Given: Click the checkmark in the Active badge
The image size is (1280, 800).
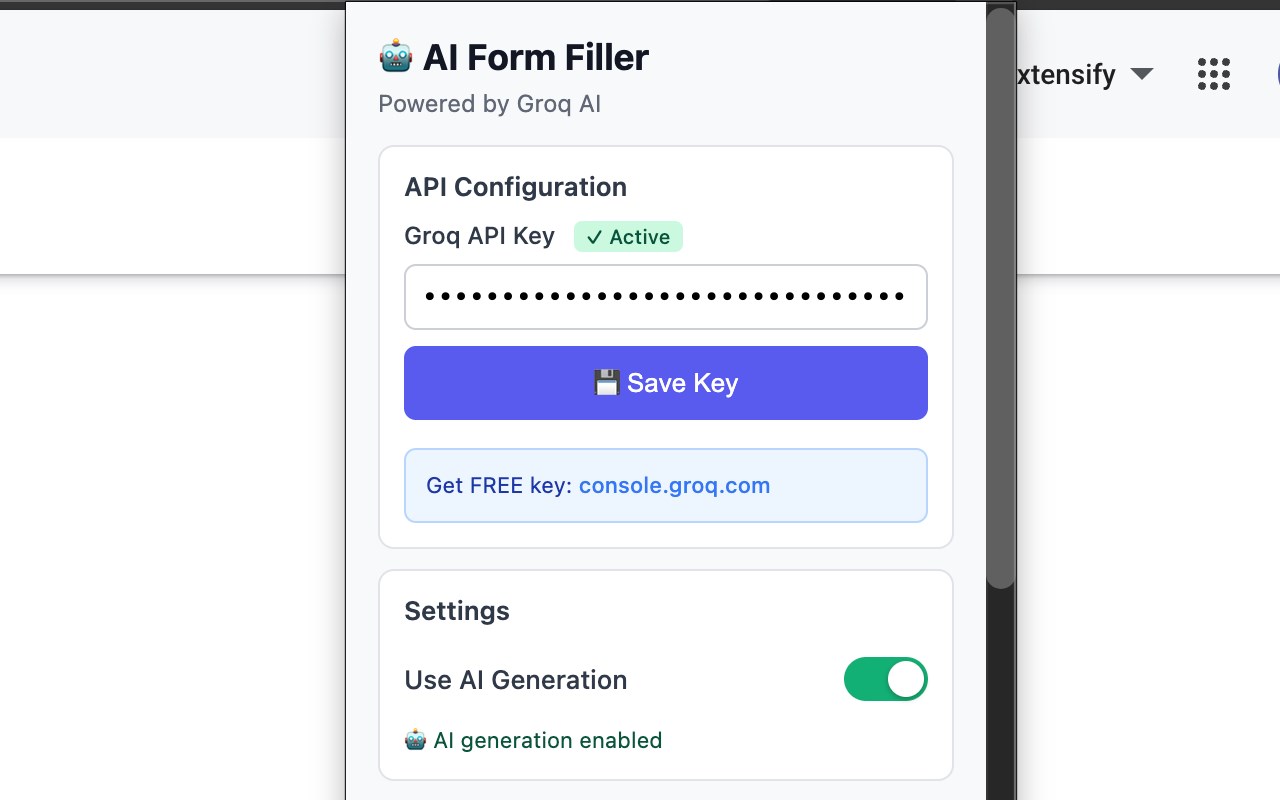Looking at the screenshot, I should 594,237.
